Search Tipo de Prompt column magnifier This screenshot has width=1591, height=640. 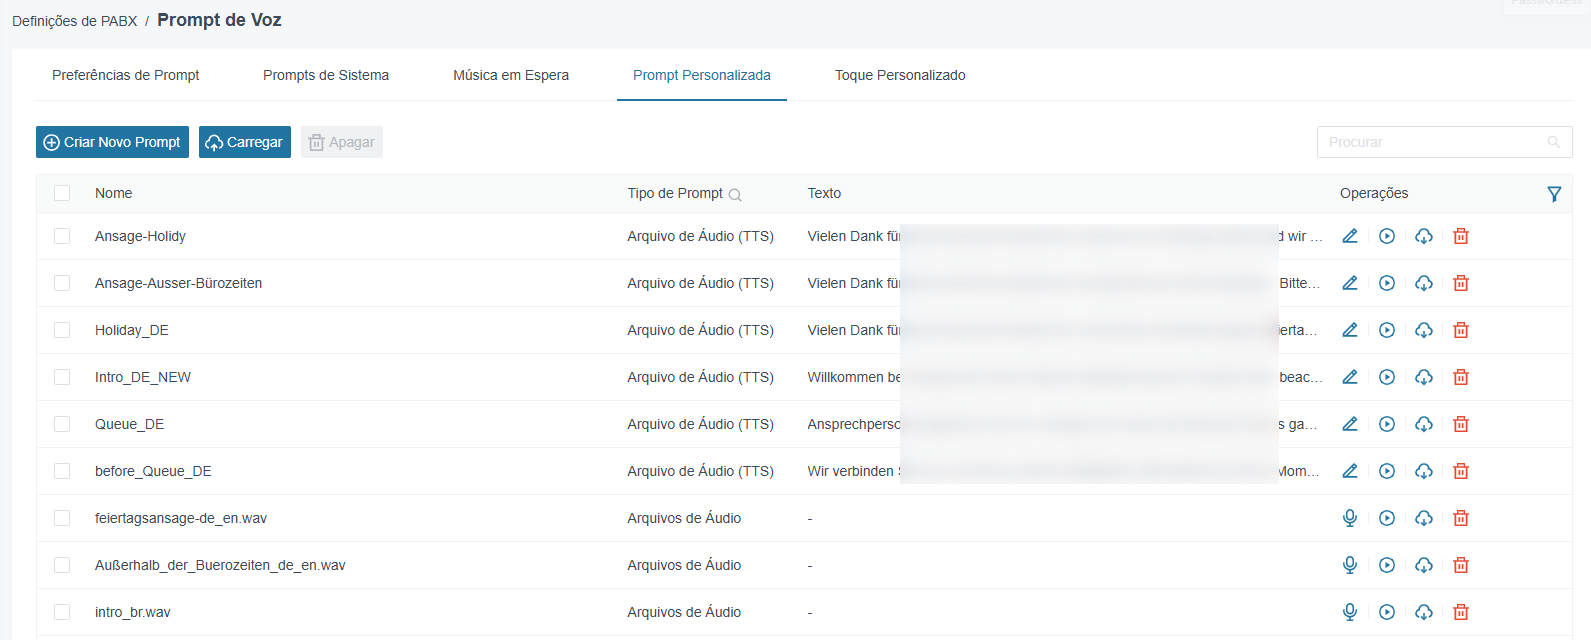(x=735, y=195)
